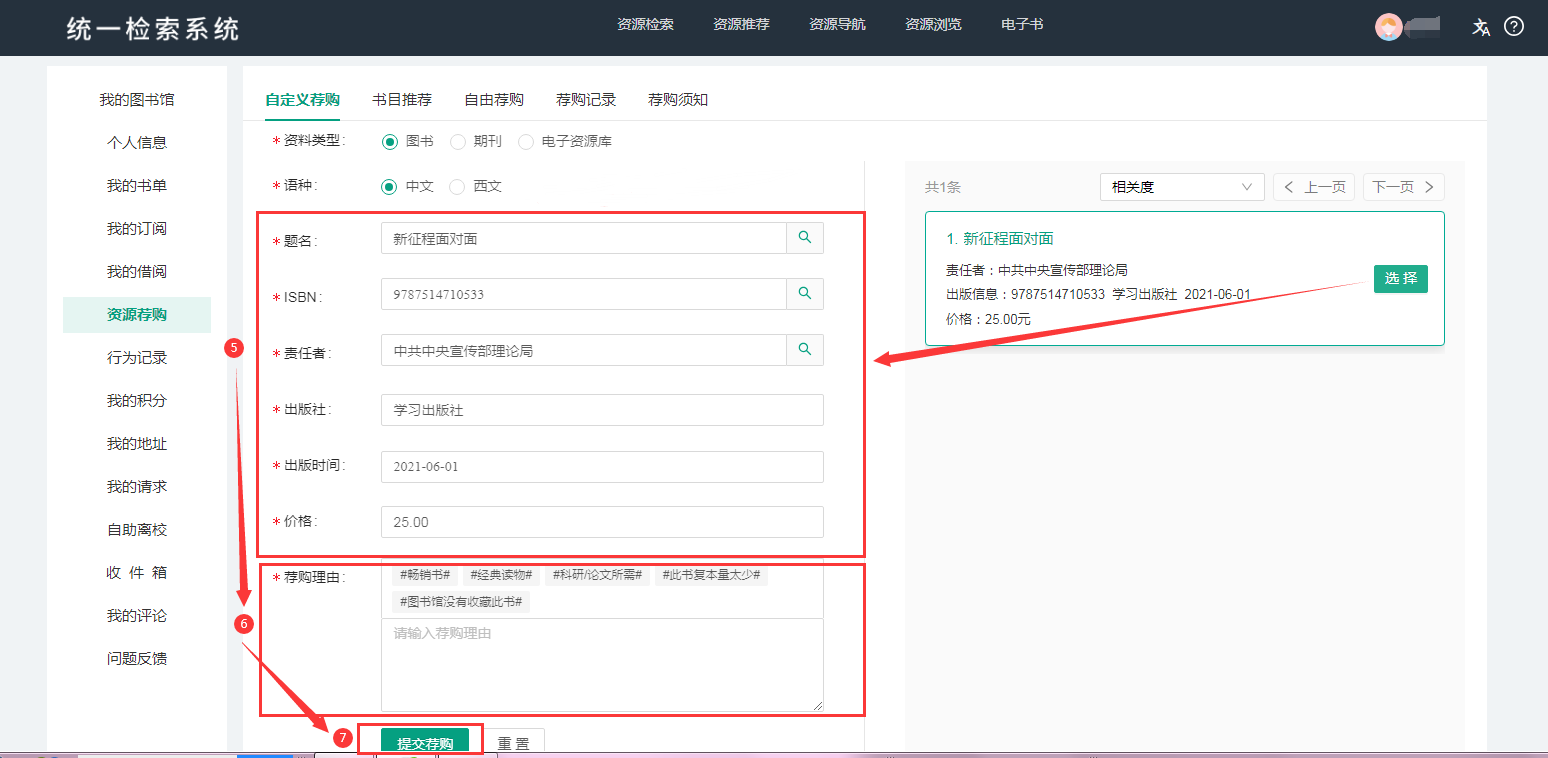Switch to the 书目推荐 tab
Image resolution: width=1548 pixels, height=758 pixels.
(x=404, y=99)
